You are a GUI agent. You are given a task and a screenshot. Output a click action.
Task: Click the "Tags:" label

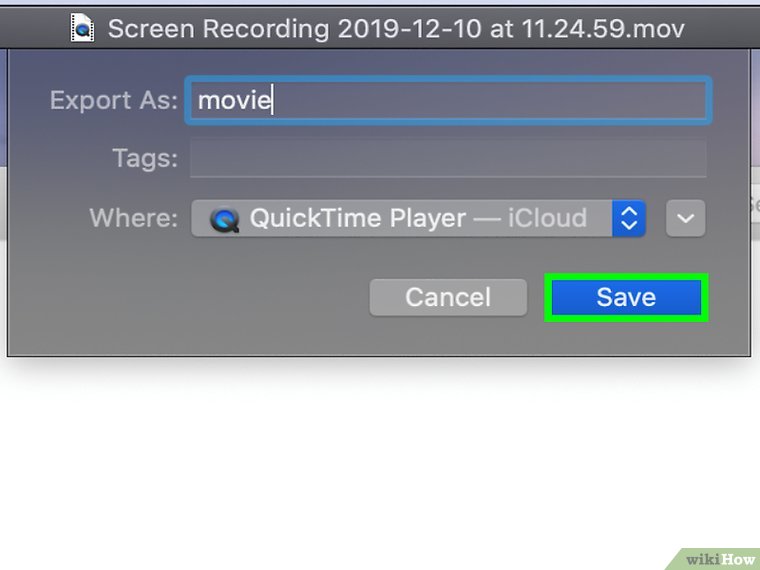145,159
